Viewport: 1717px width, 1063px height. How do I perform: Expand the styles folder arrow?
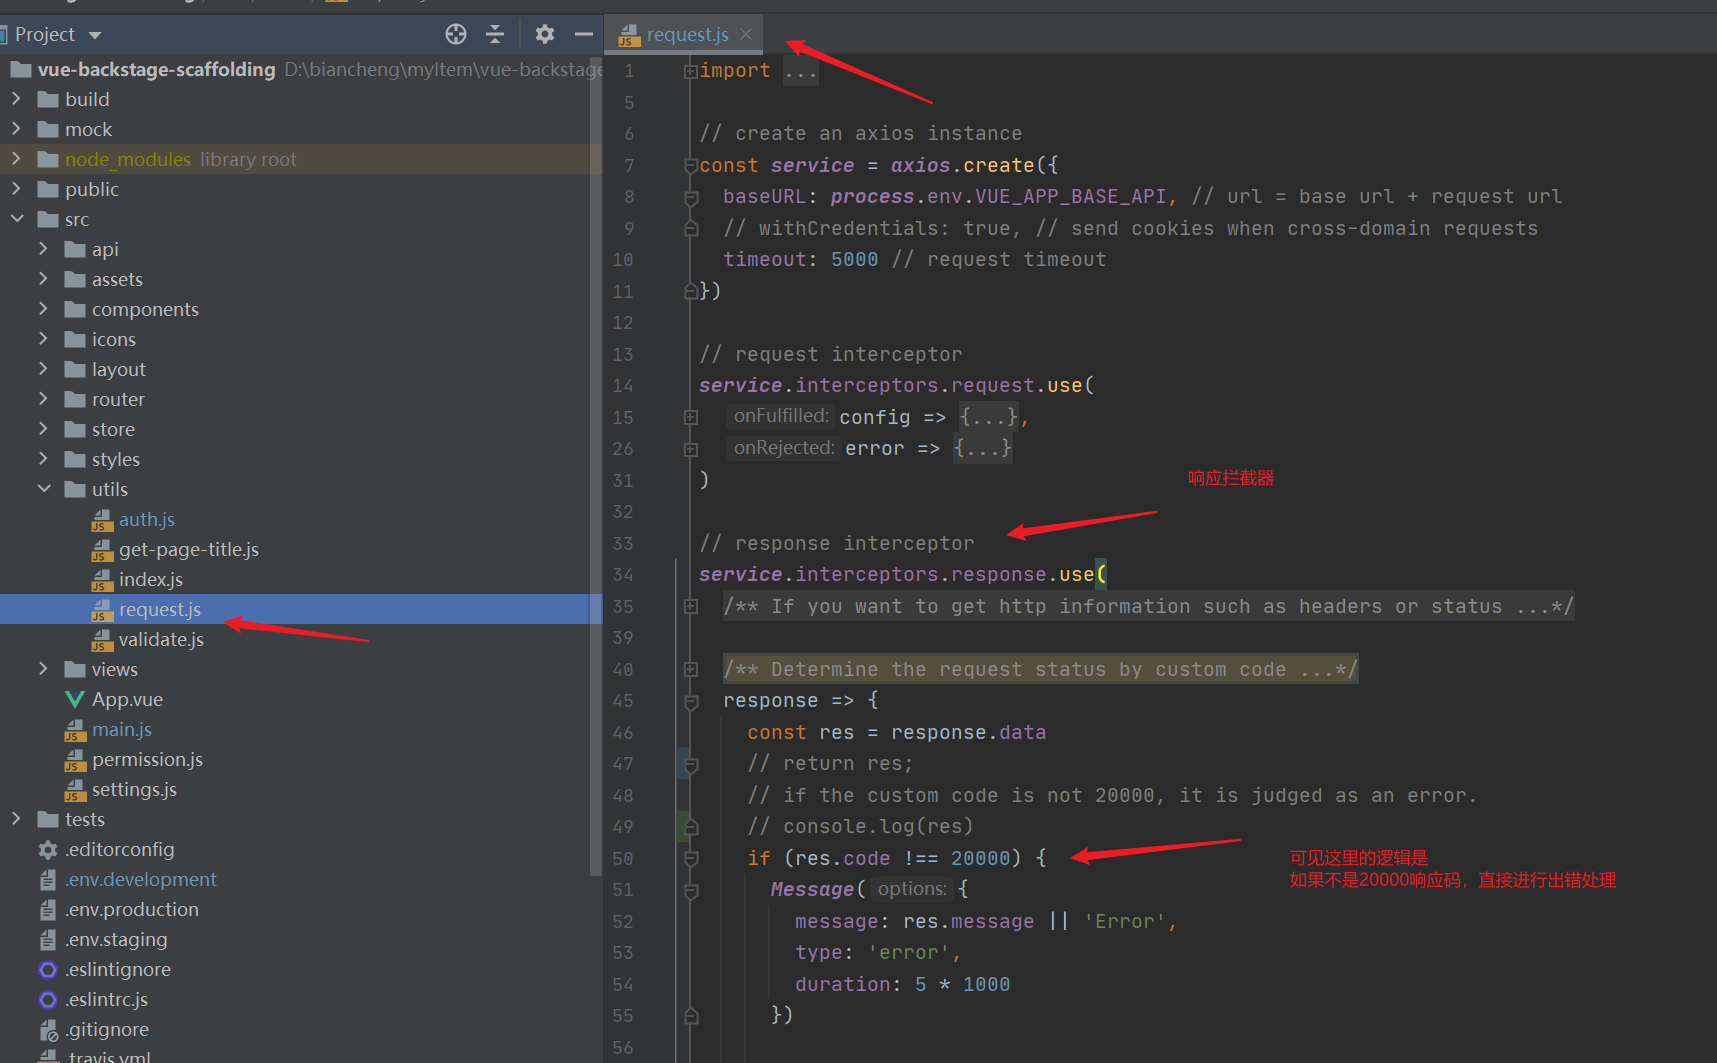(43, 459)
